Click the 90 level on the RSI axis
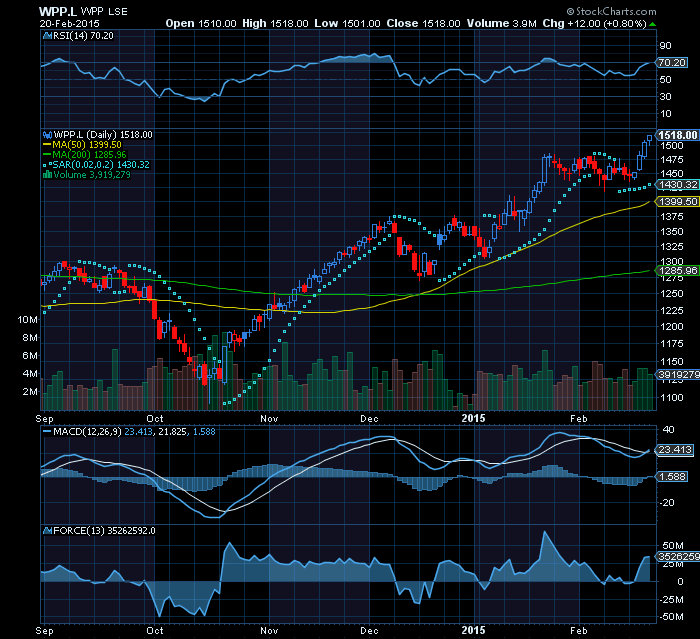The image size is (700, 639). point(665,46)
